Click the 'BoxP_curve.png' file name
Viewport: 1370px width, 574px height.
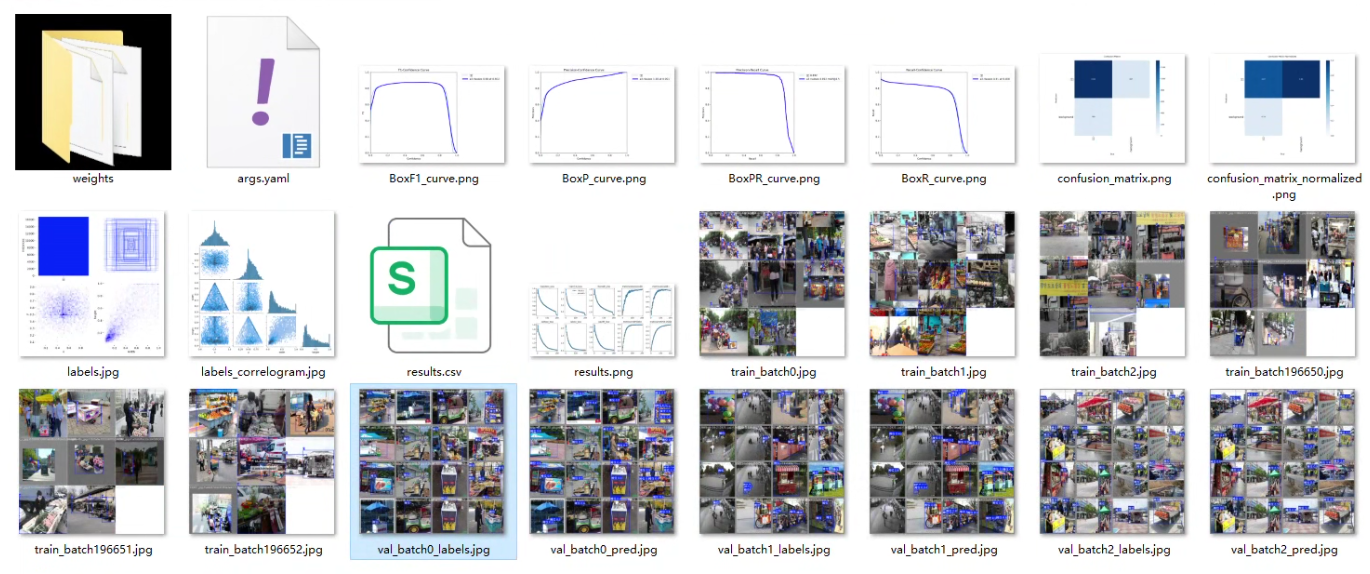pyautogui.click(x=603, y=179)
